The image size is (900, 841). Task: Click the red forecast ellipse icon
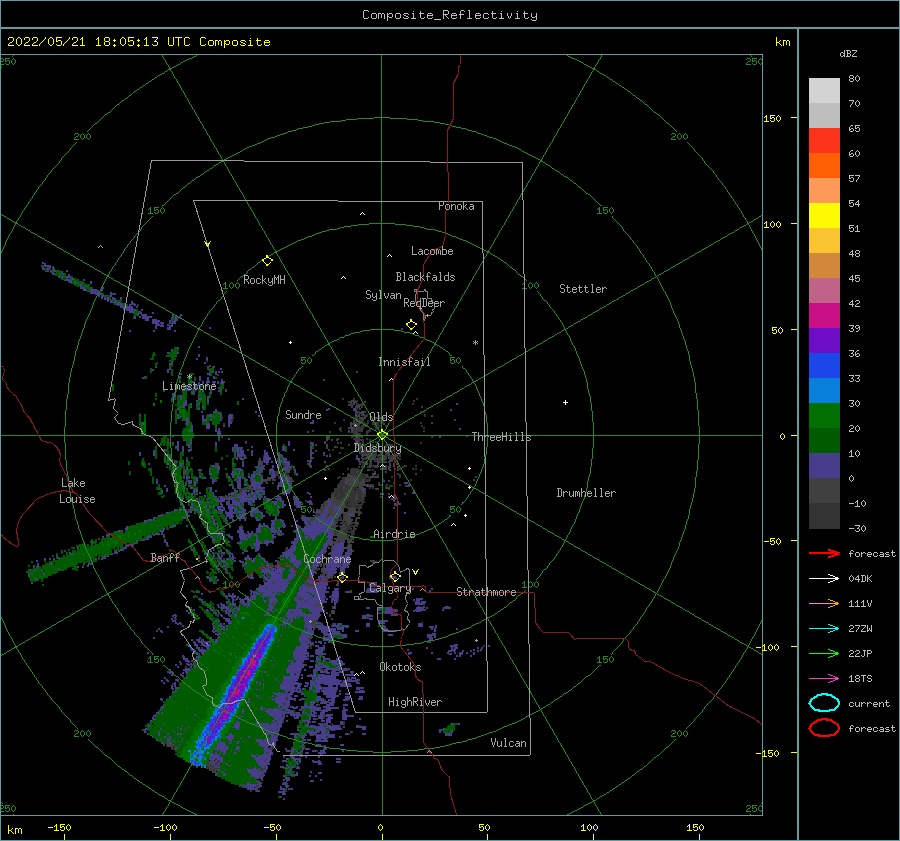point(824,728)
